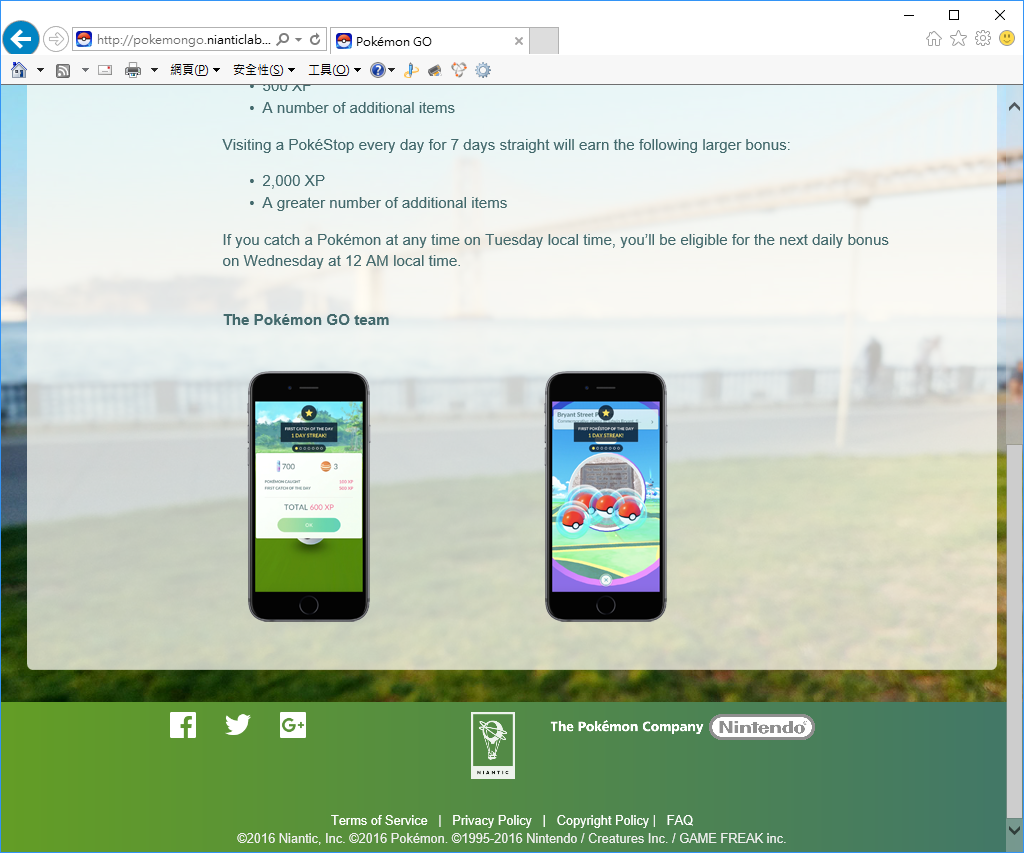Image resolution: width=1024 pixels, height=853 pixels.
Task: Click the smiley feedback icon
Action: click(1007, 39)
